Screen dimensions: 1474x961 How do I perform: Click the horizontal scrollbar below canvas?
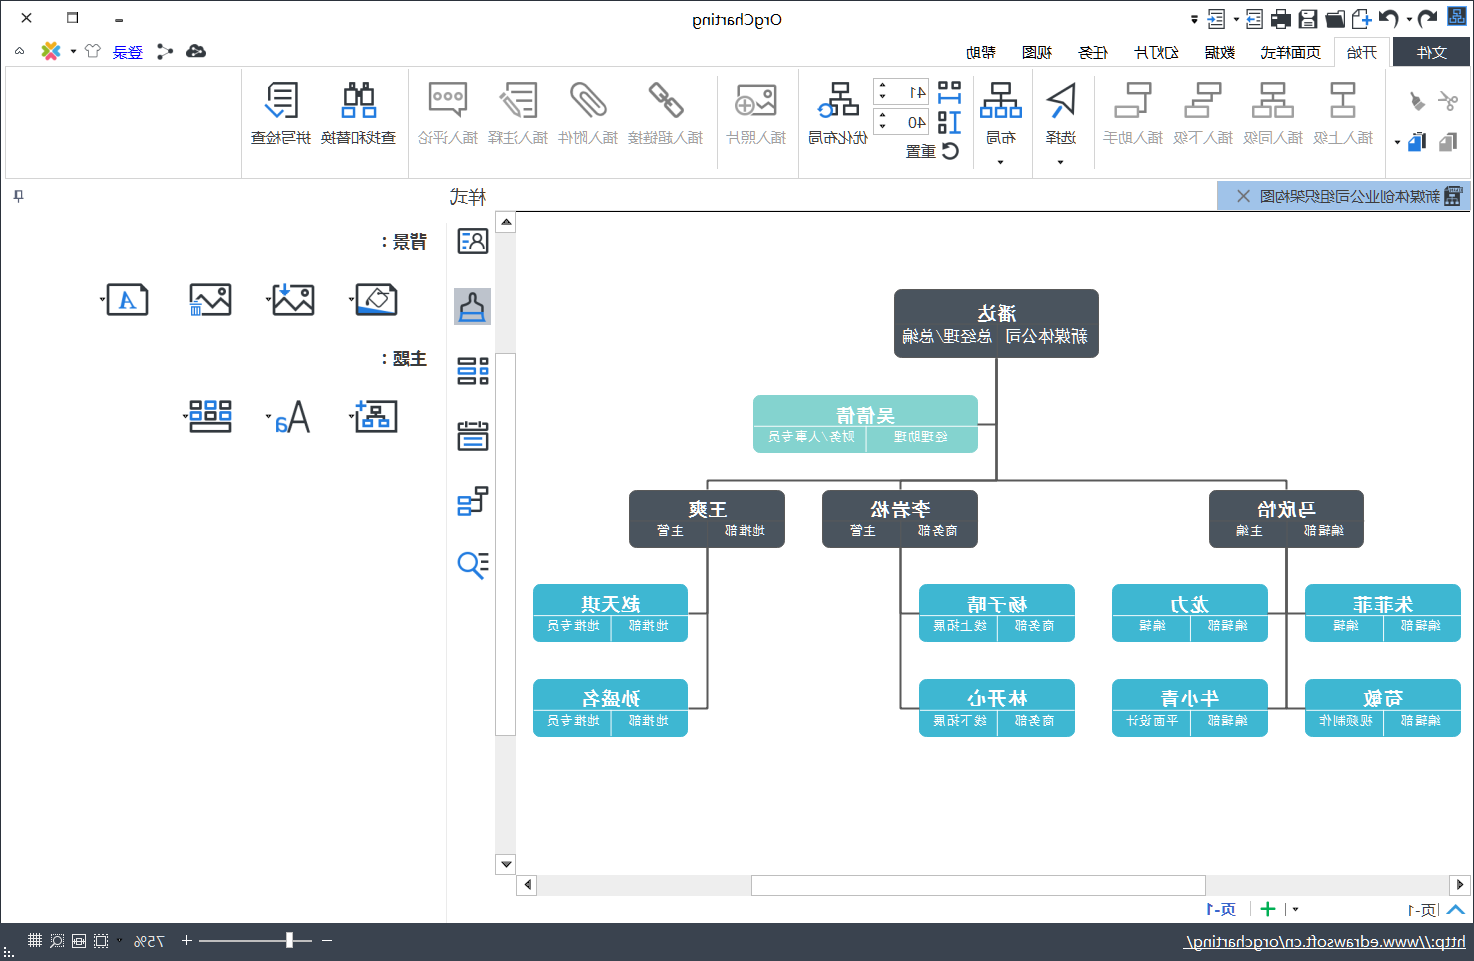tap(978, 885)
